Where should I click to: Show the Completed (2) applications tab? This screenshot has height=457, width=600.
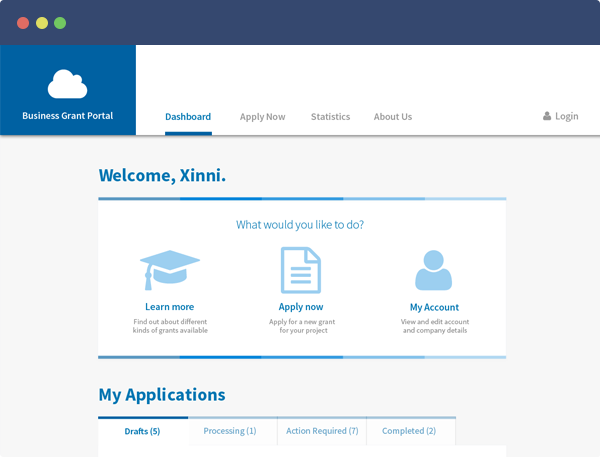pyautogui.click(x=410, y=431)
